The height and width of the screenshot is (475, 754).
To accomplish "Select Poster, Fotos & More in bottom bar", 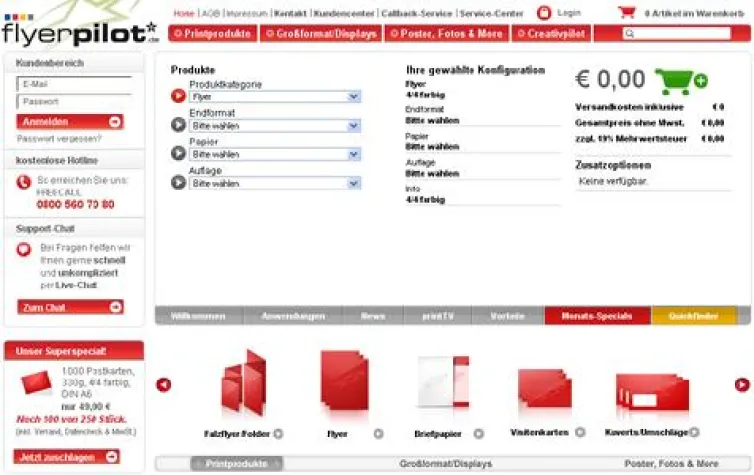I will pyautogui.click(x=672, y=463).
